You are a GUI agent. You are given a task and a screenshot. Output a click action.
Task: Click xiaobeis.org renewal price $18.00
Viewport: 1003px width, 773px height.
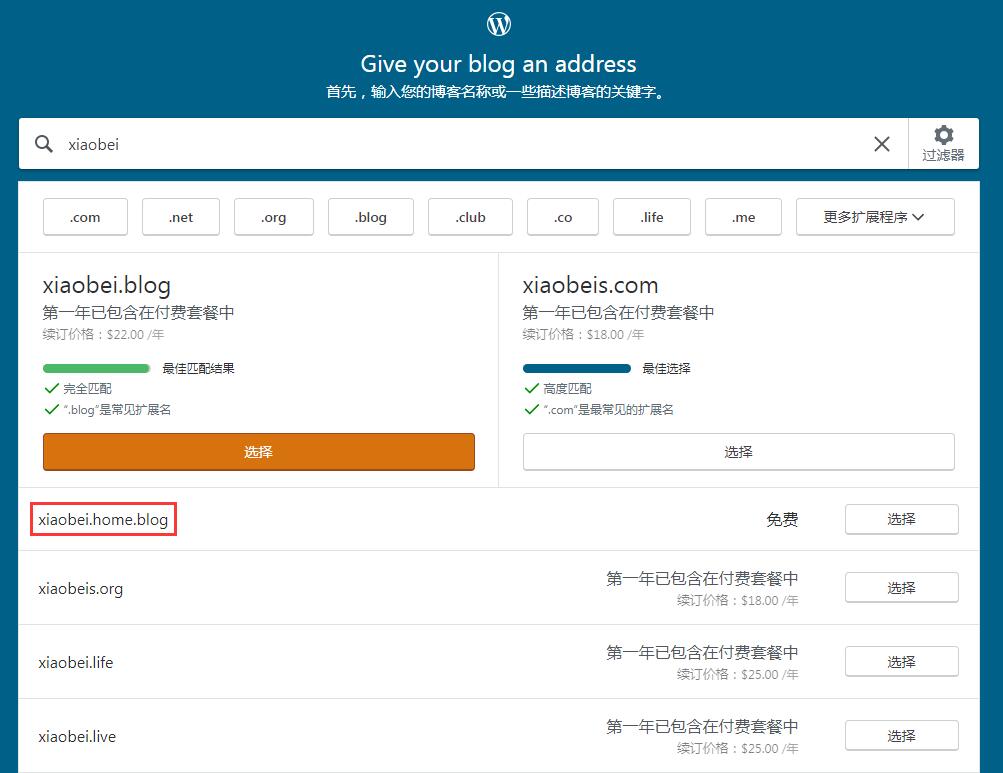[x=738, y=600]
